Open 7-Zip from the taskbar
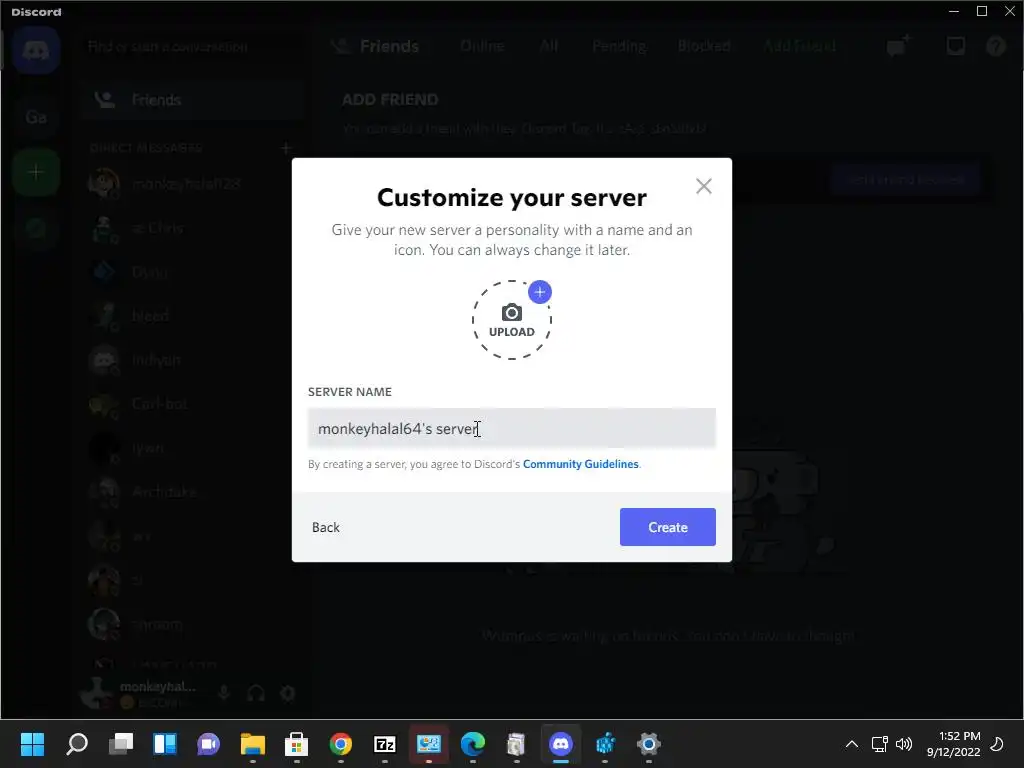Screen dimensions: 1024x768 pyautogui.click(x=385, y=744)
